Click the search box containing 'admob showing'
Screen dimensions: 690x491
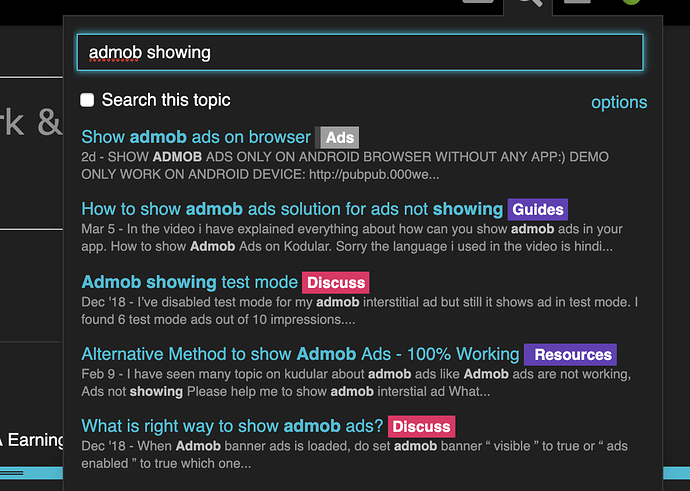point(360,52)
